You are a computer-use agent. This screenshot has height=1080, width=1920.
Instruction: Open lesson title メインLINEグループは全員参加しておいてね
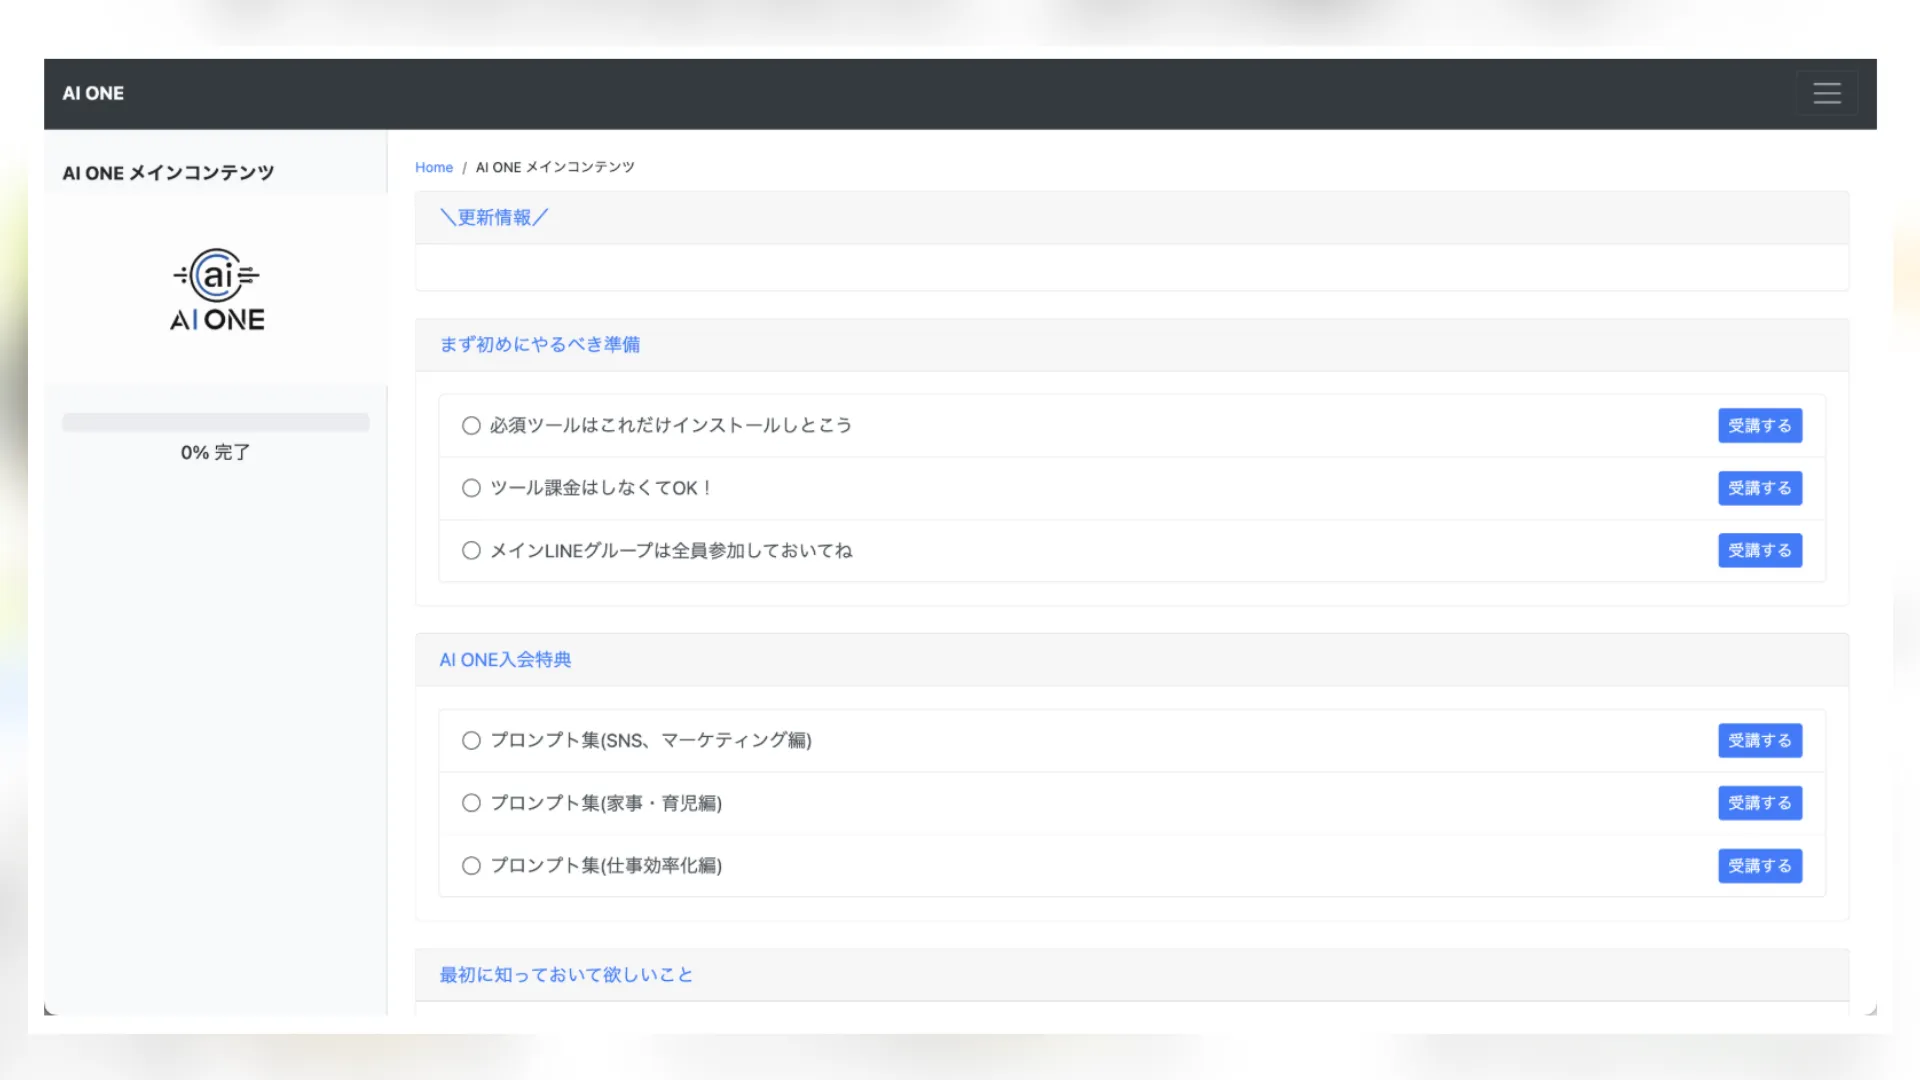point(671,550)
